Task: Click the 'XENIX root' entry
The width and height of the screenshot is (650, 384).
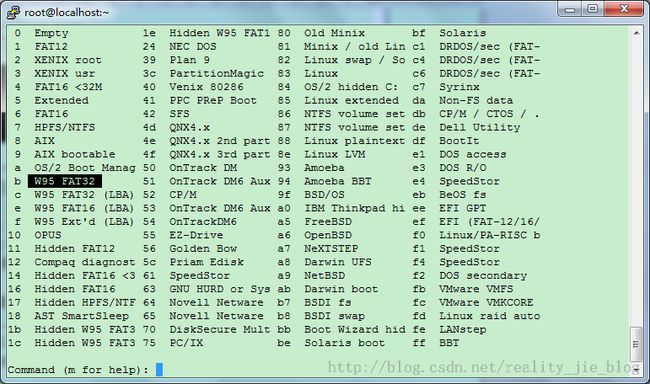Action: coord(68,60)
